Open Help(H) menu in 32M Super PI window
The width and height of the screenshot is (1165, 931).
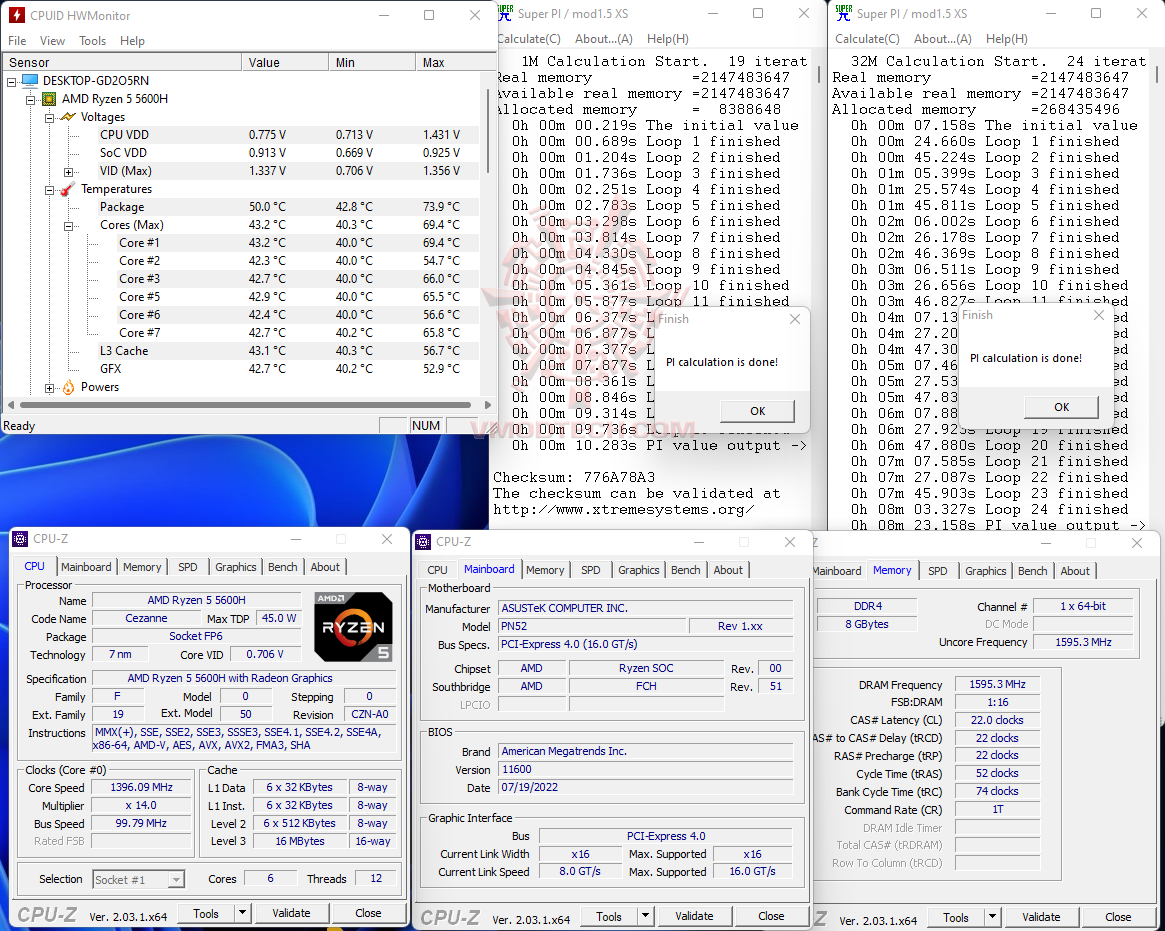tap(1006, 39)
